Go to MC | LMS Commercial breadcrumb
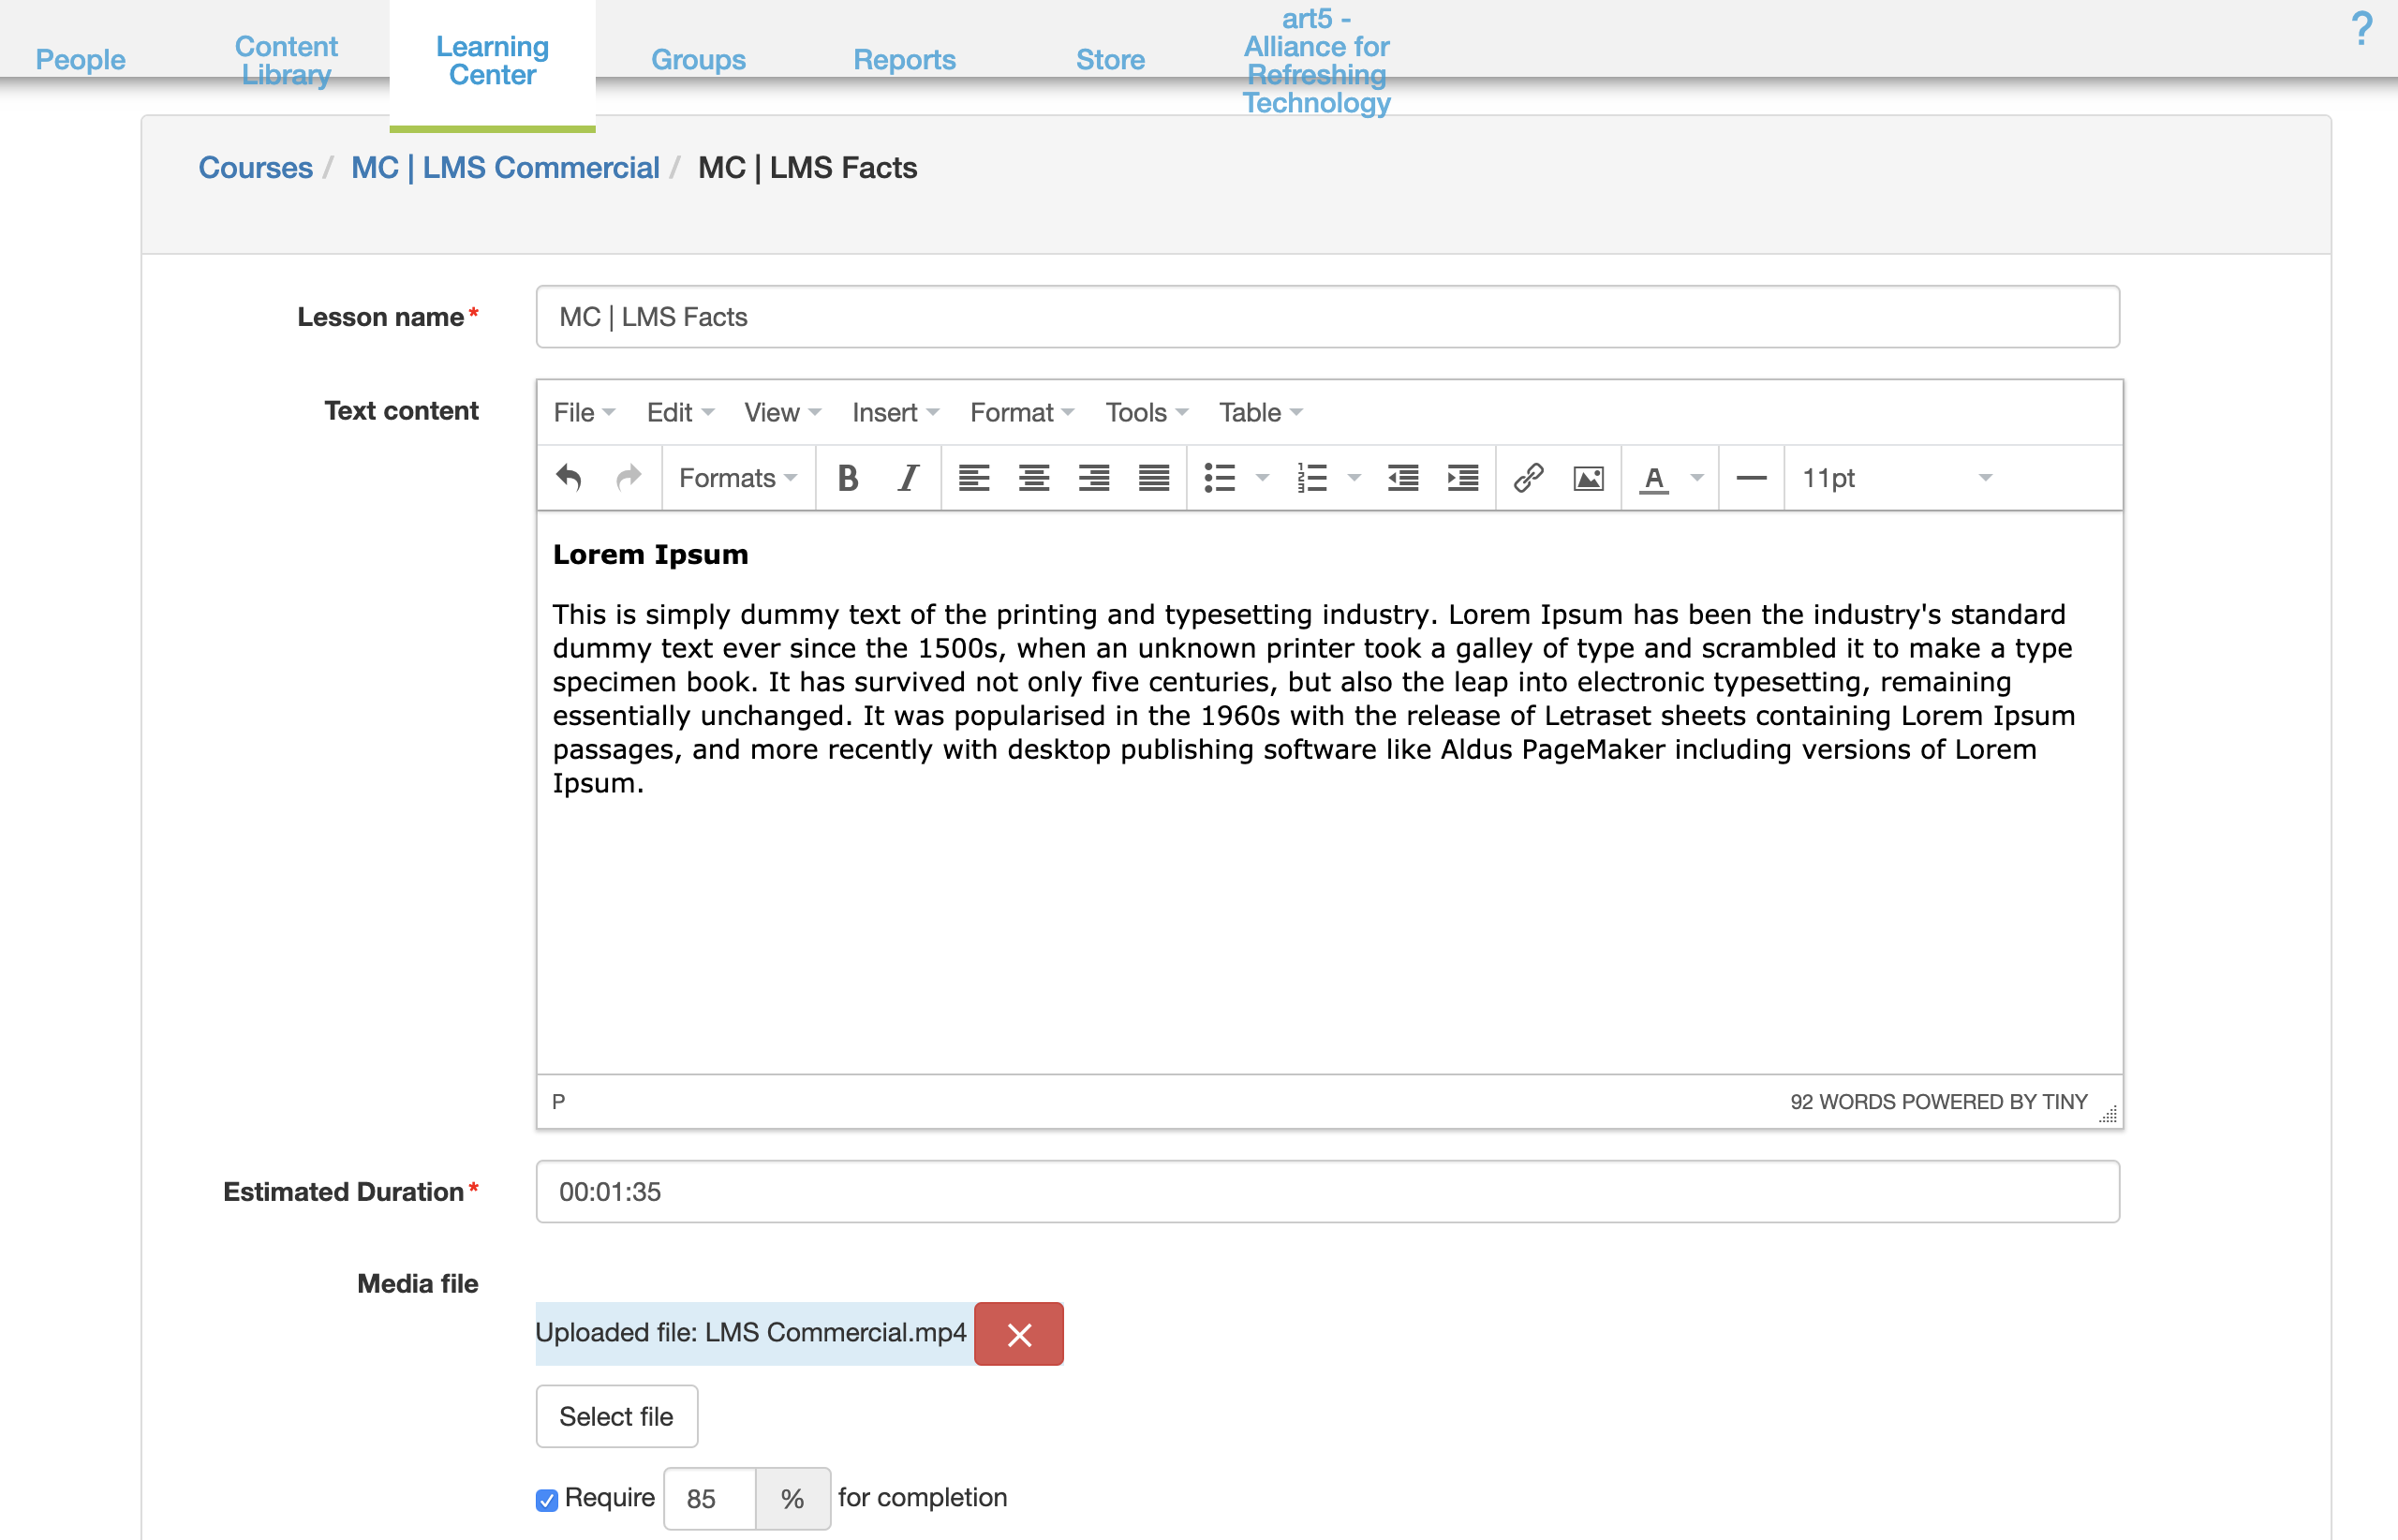2398x1540 pixels. coord(505,168)
